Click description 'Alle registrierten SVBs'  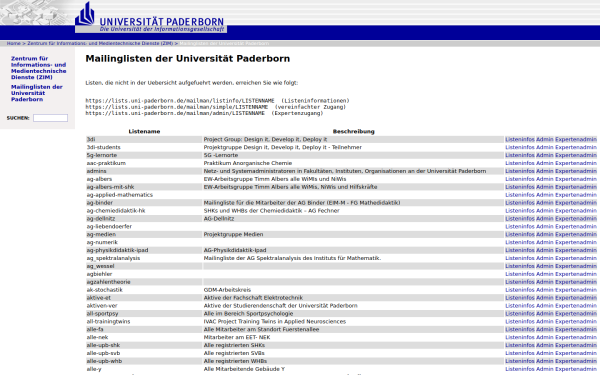[234, 353]
